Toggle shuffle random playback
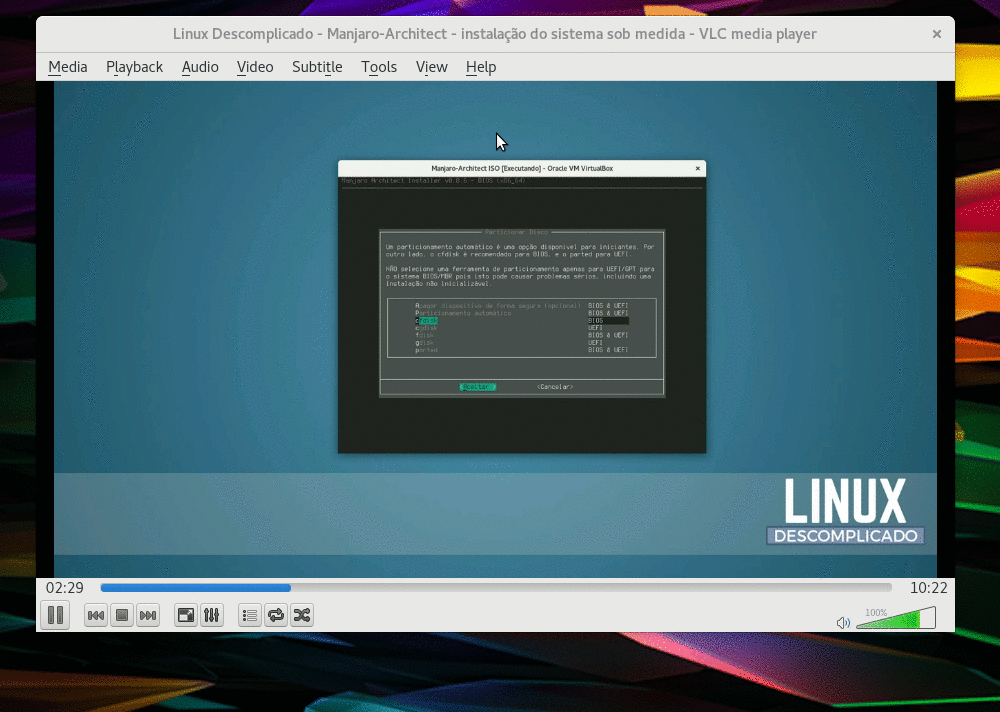 302,615
